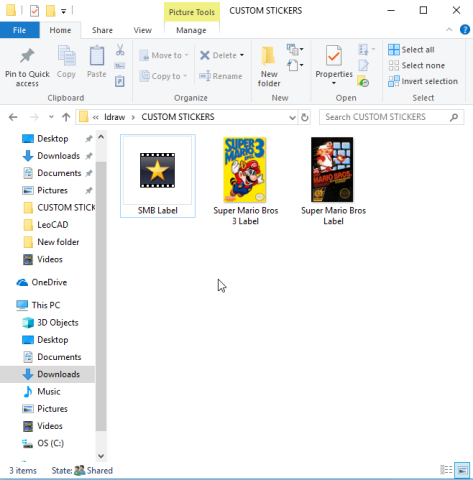Open OneDrive in navigation pane
The height and width of the screenshot is (480, 473).
42,282
